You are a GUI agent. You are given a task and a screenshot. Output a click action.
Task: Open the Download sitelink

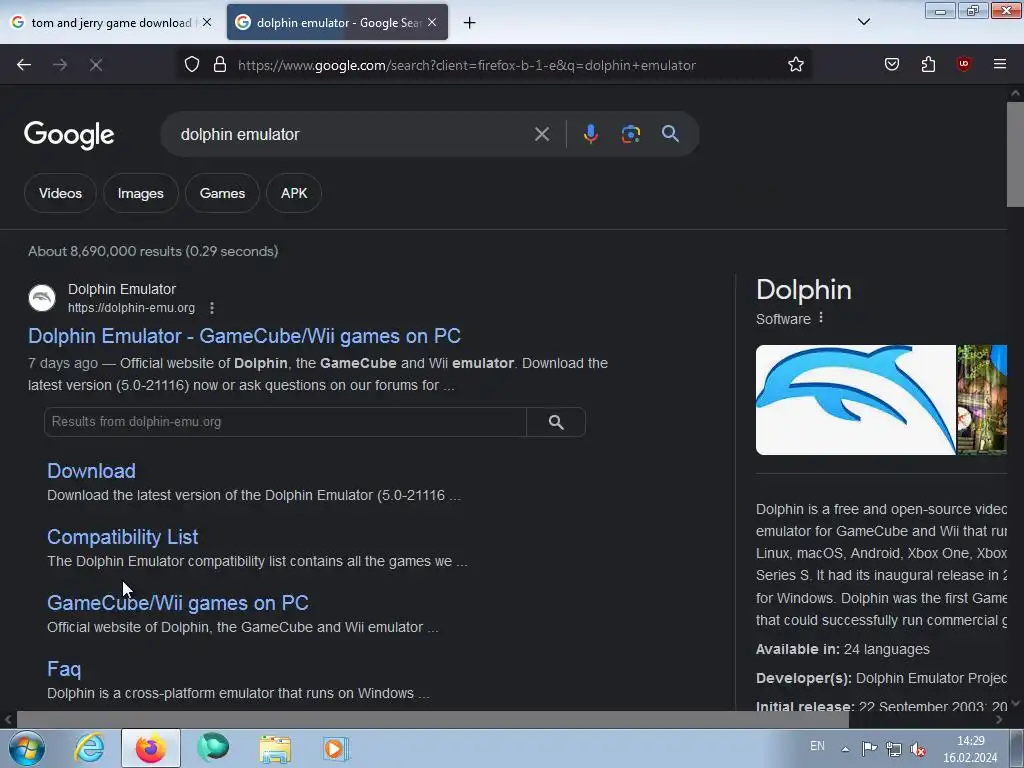click(x=91, y=471)
